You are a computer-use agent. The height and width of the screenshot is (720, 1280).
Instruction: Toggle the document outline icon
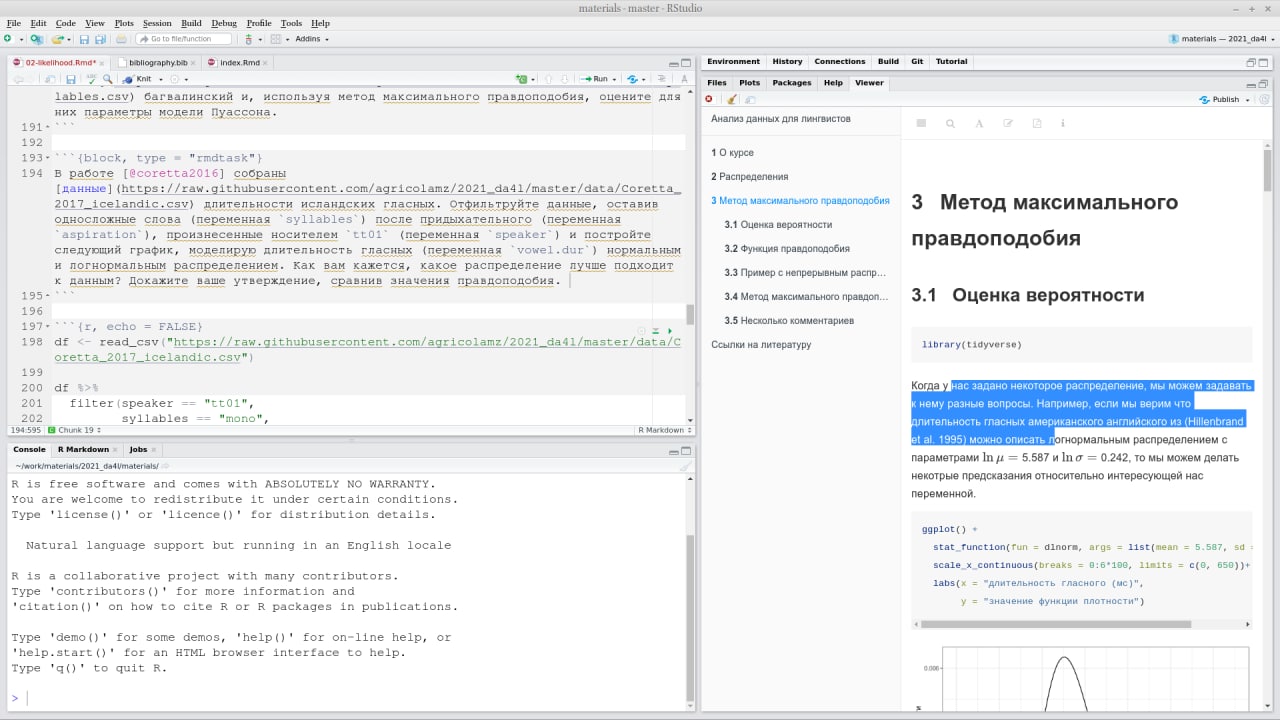tap(662, 79)
